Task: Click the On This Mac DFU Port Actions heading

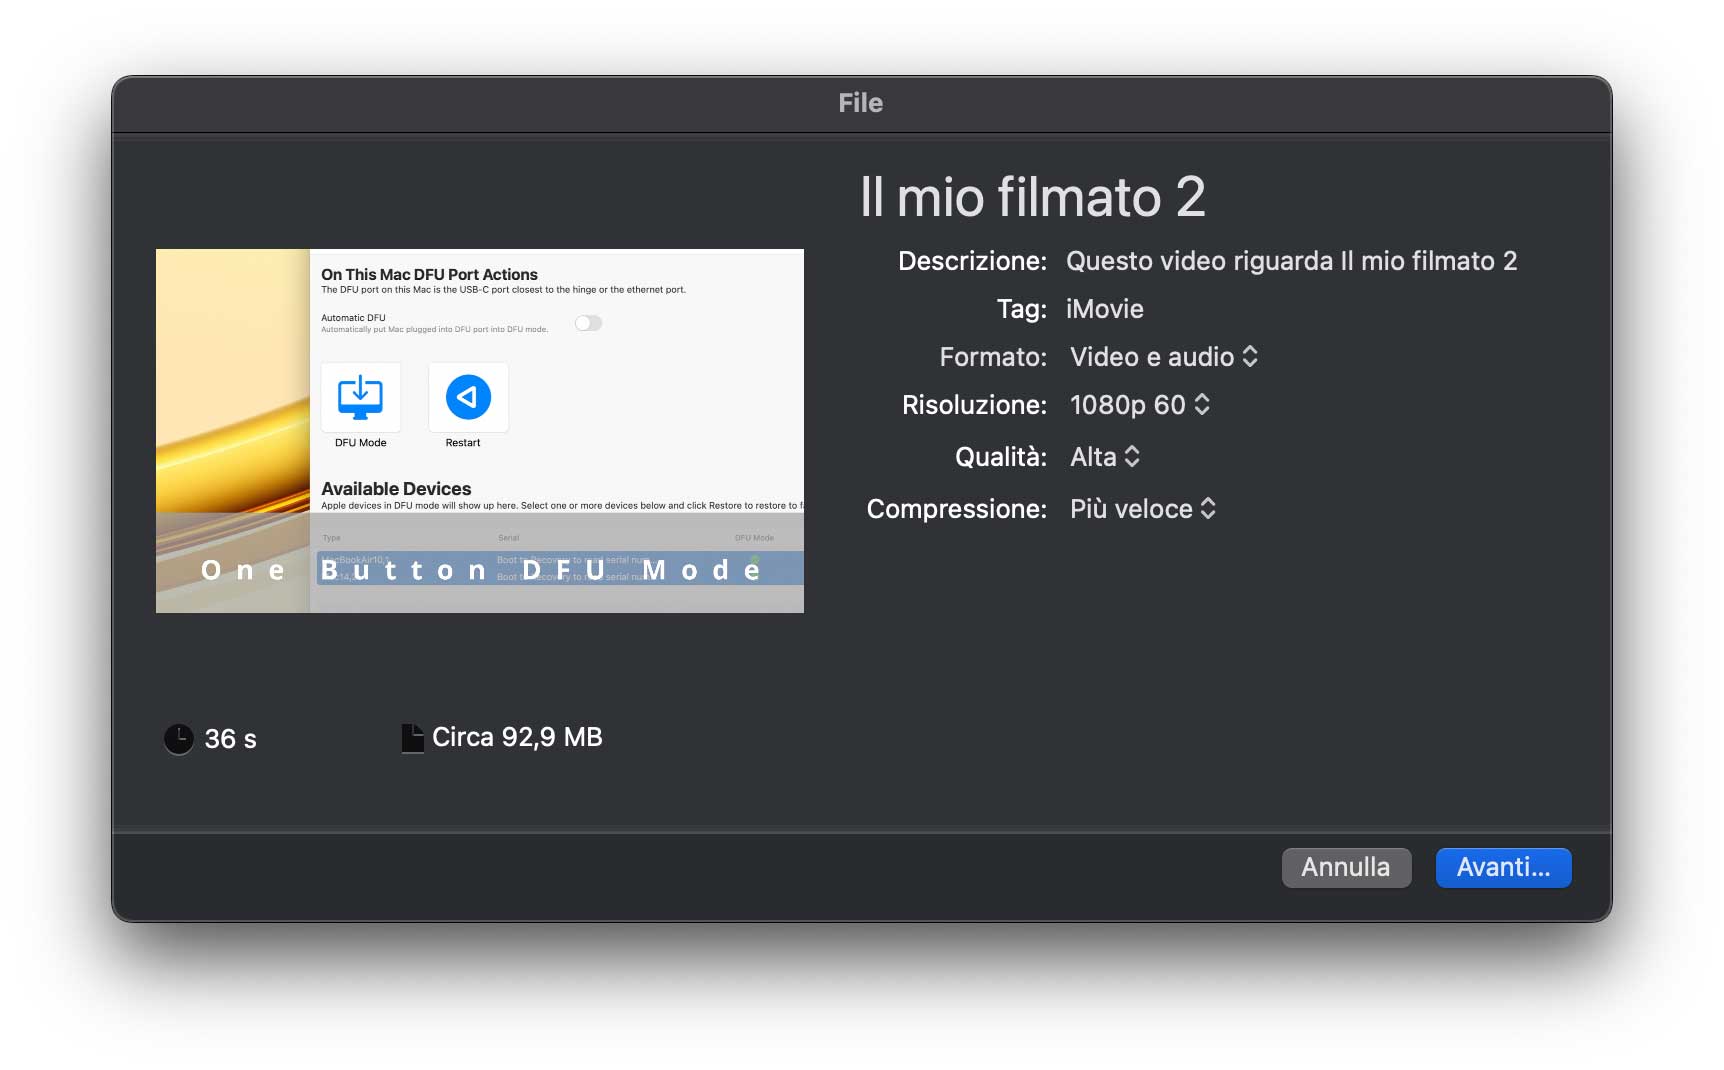Action: pyautogui.click(x=429, y=274)
